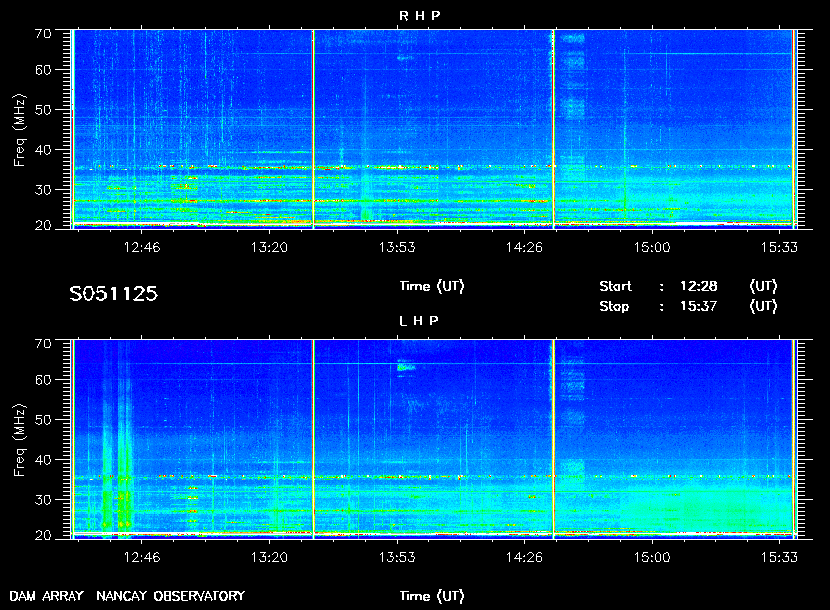The height and width of the screenshot is (610, 830).
Task: Click the stop time value "15:37"
Action: coord(698,307)
